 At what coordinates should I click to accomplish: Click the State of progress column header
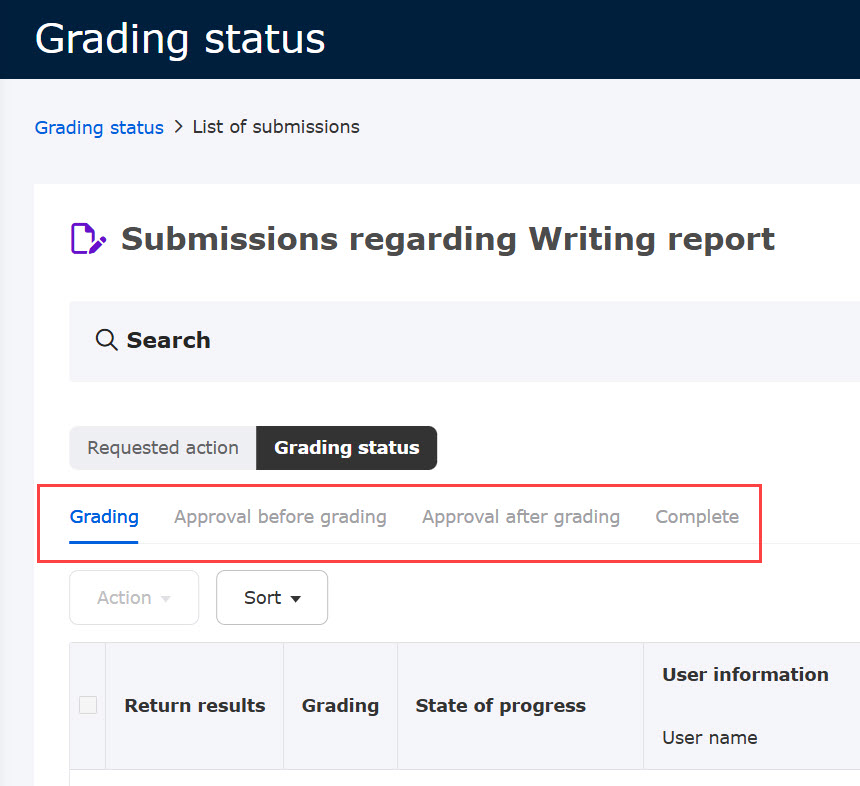[500, 705]
